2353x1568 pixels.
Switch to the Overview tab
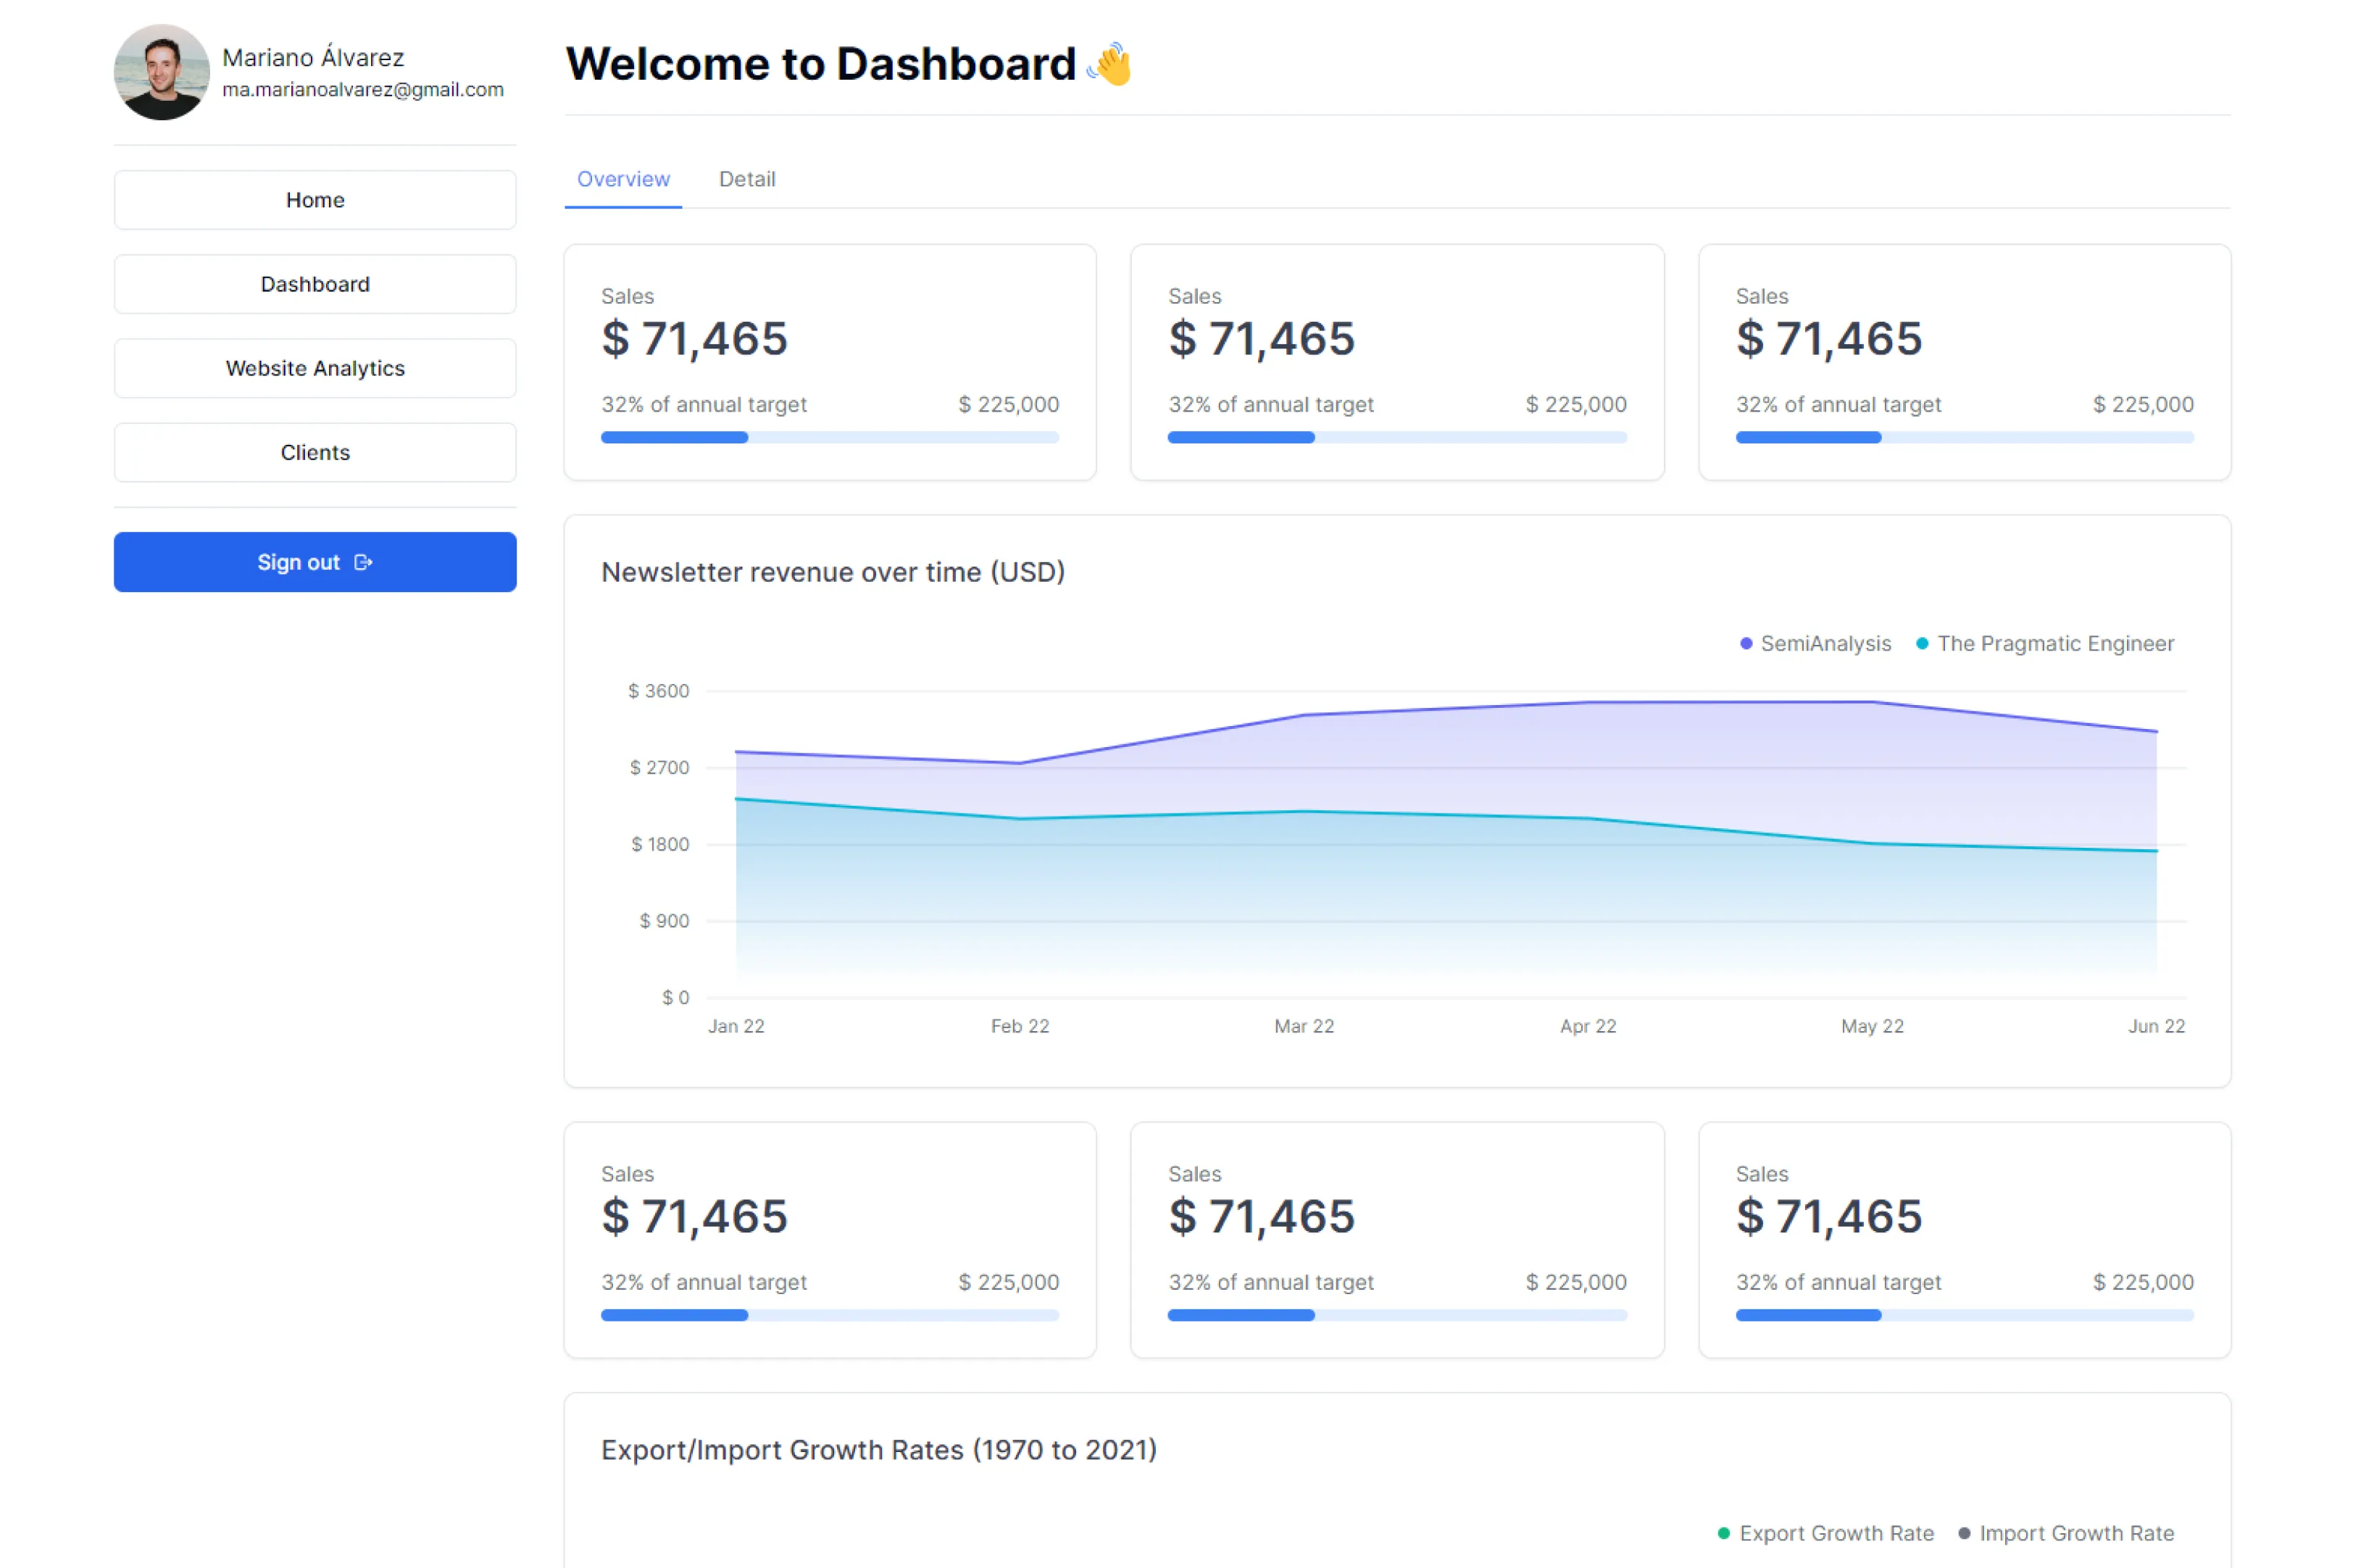click(623, 179)
